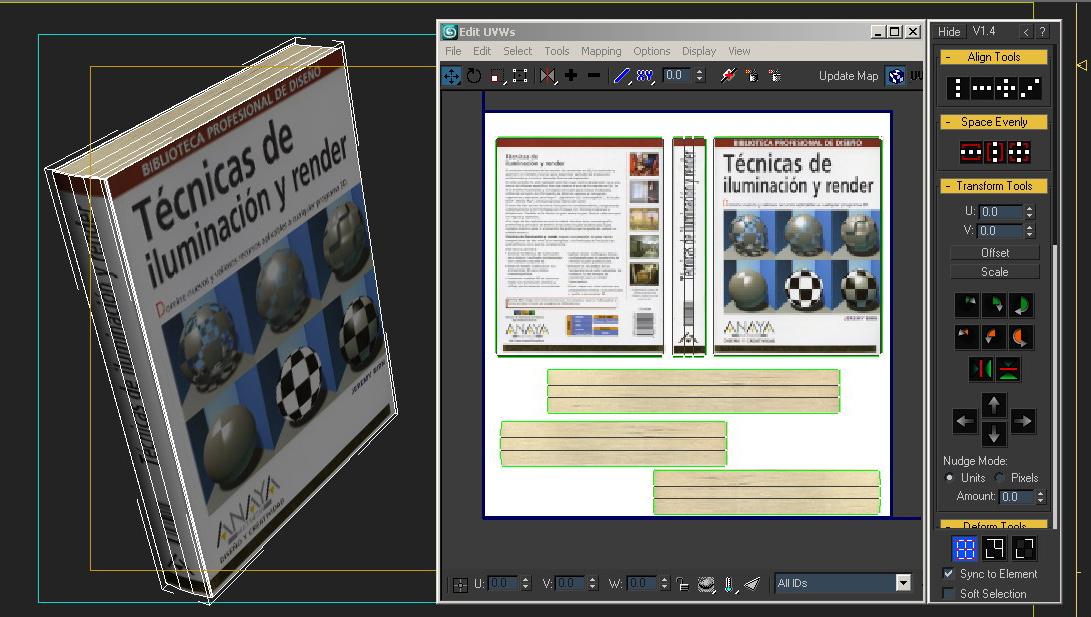Open the All IDs dropdown

(x=902, y=583)
